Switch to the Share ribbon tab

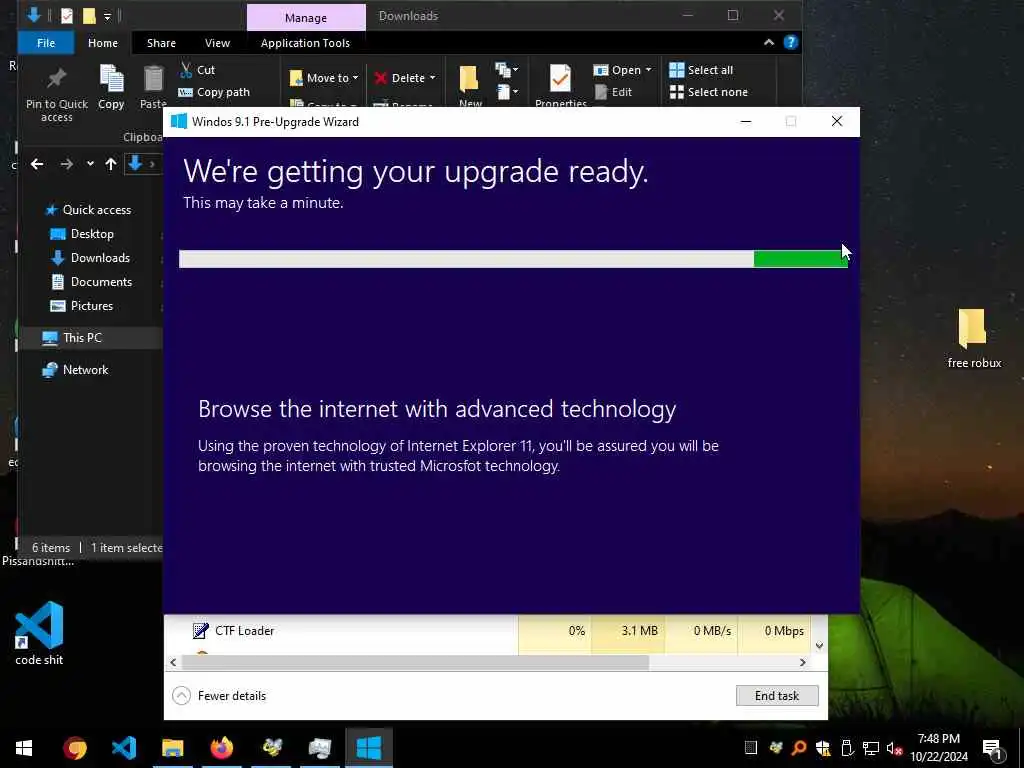161,43
